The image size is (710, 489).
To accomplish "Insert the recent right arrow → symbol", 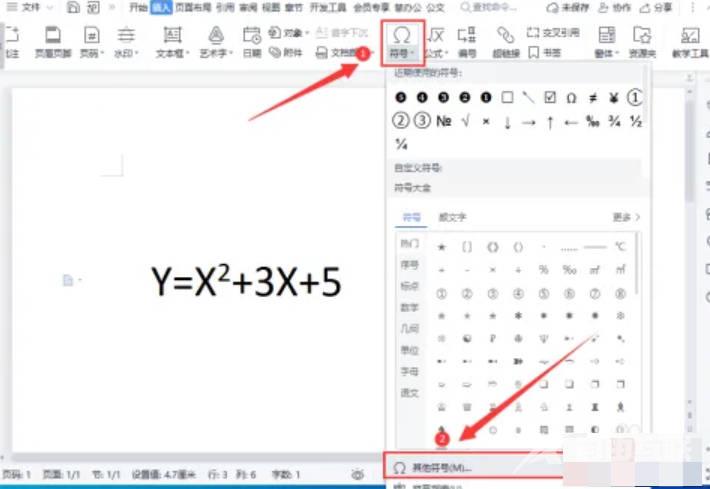I will (x=528, y=122).
